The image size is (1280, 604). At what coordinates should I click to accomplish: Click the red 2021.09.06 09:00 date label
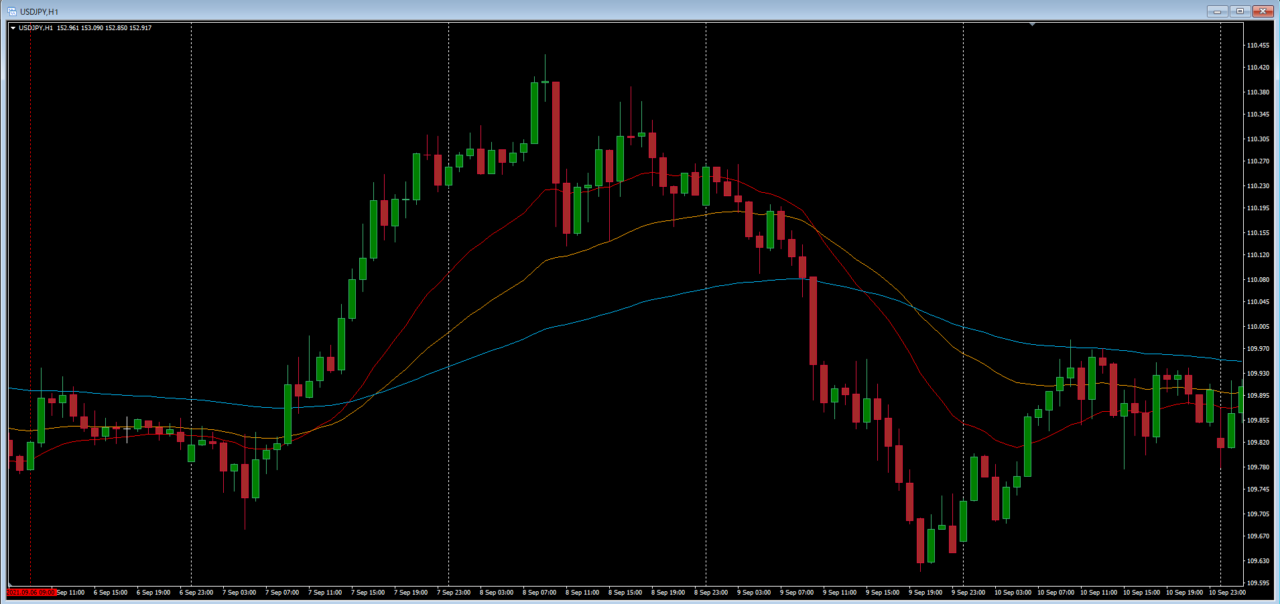32,592
